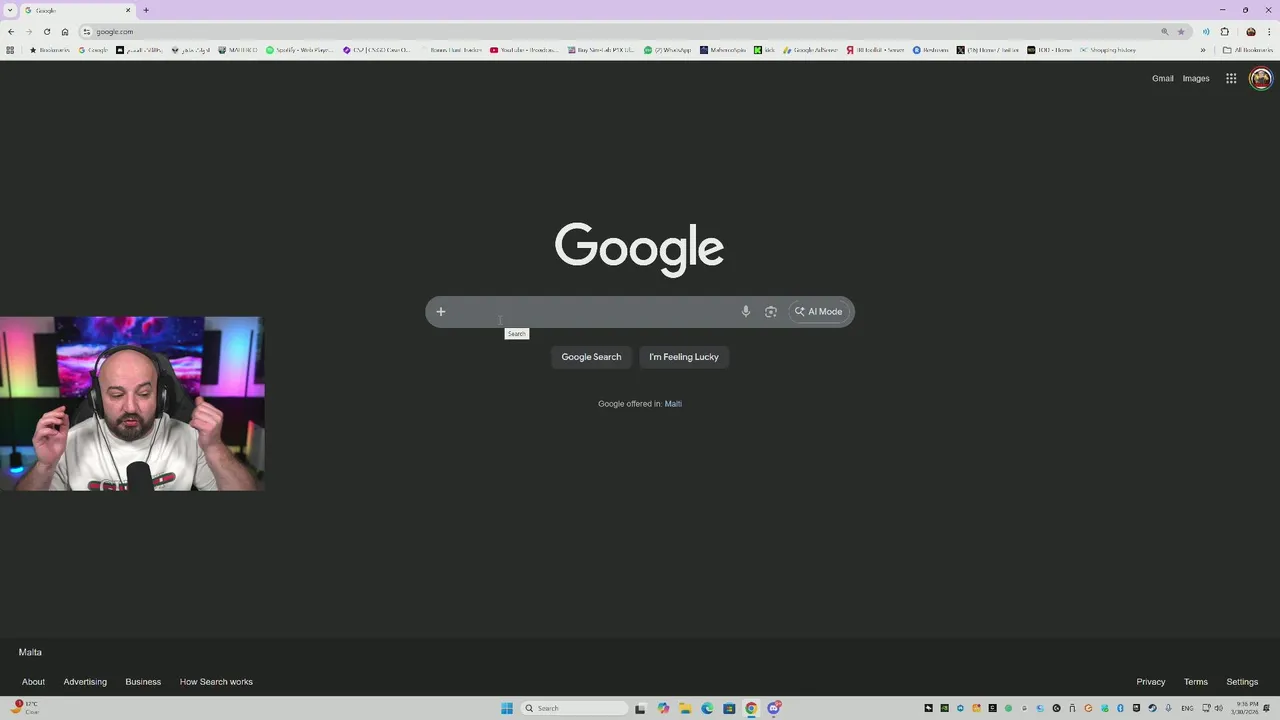The width and height of the screenshot is (1280, 720).
Task: Open Discord icon in taskbar
Action: [774, 708]
